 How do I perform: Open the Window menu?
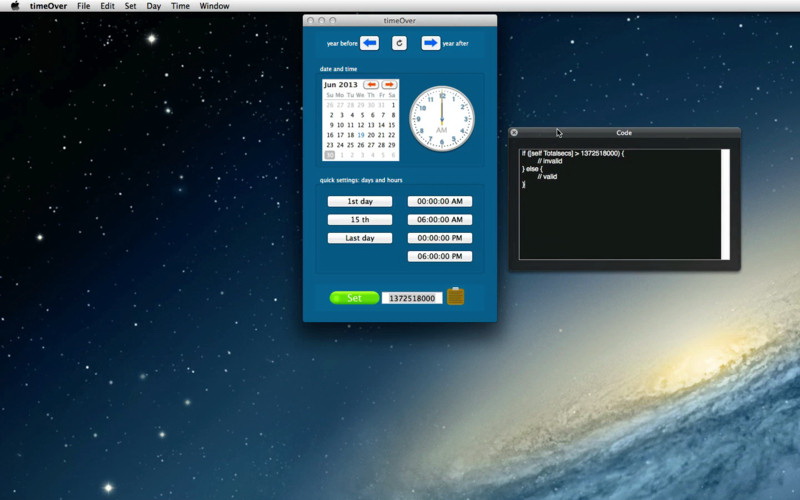(x=214, y=6)
